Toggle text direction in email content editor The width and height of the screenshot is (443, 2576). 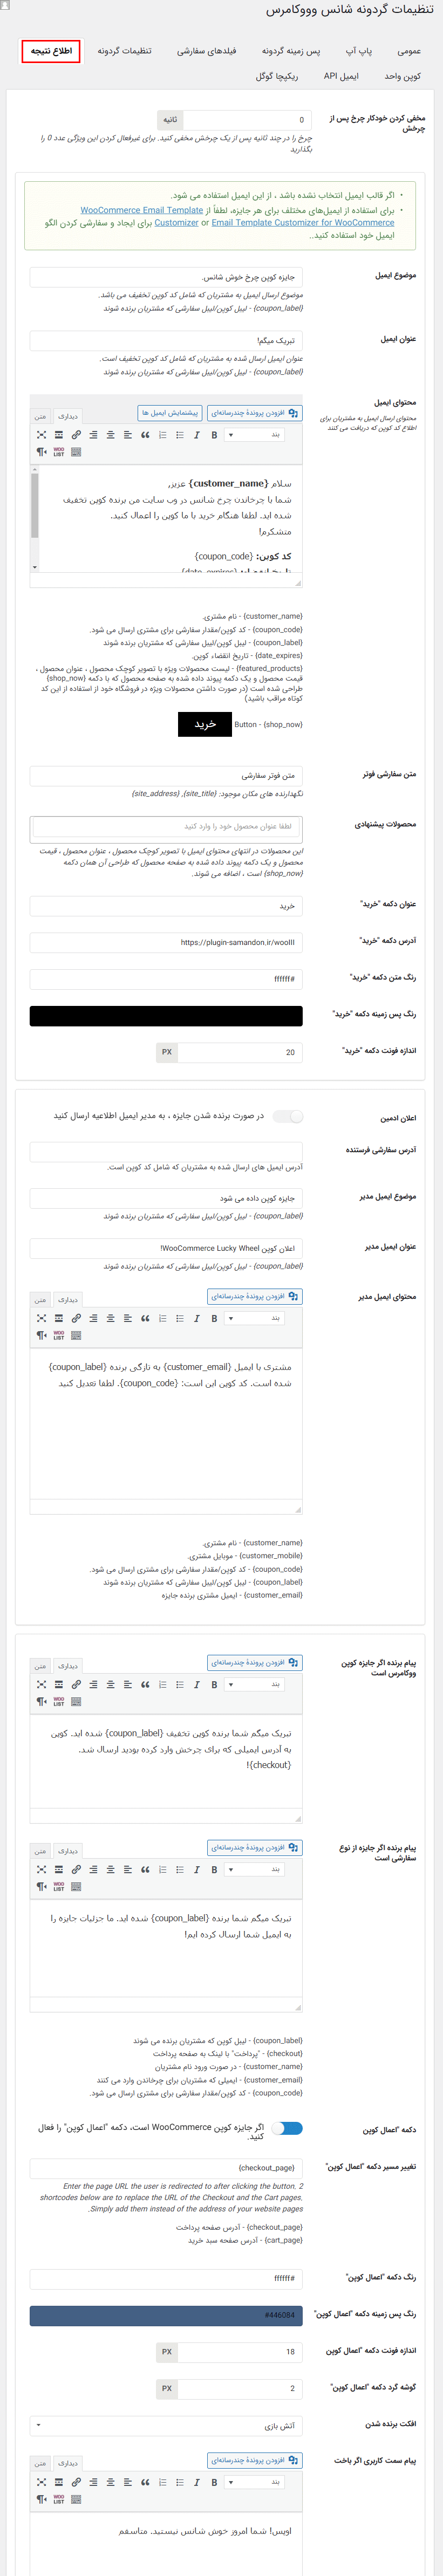pyautogui.click(x=41, y=452)
